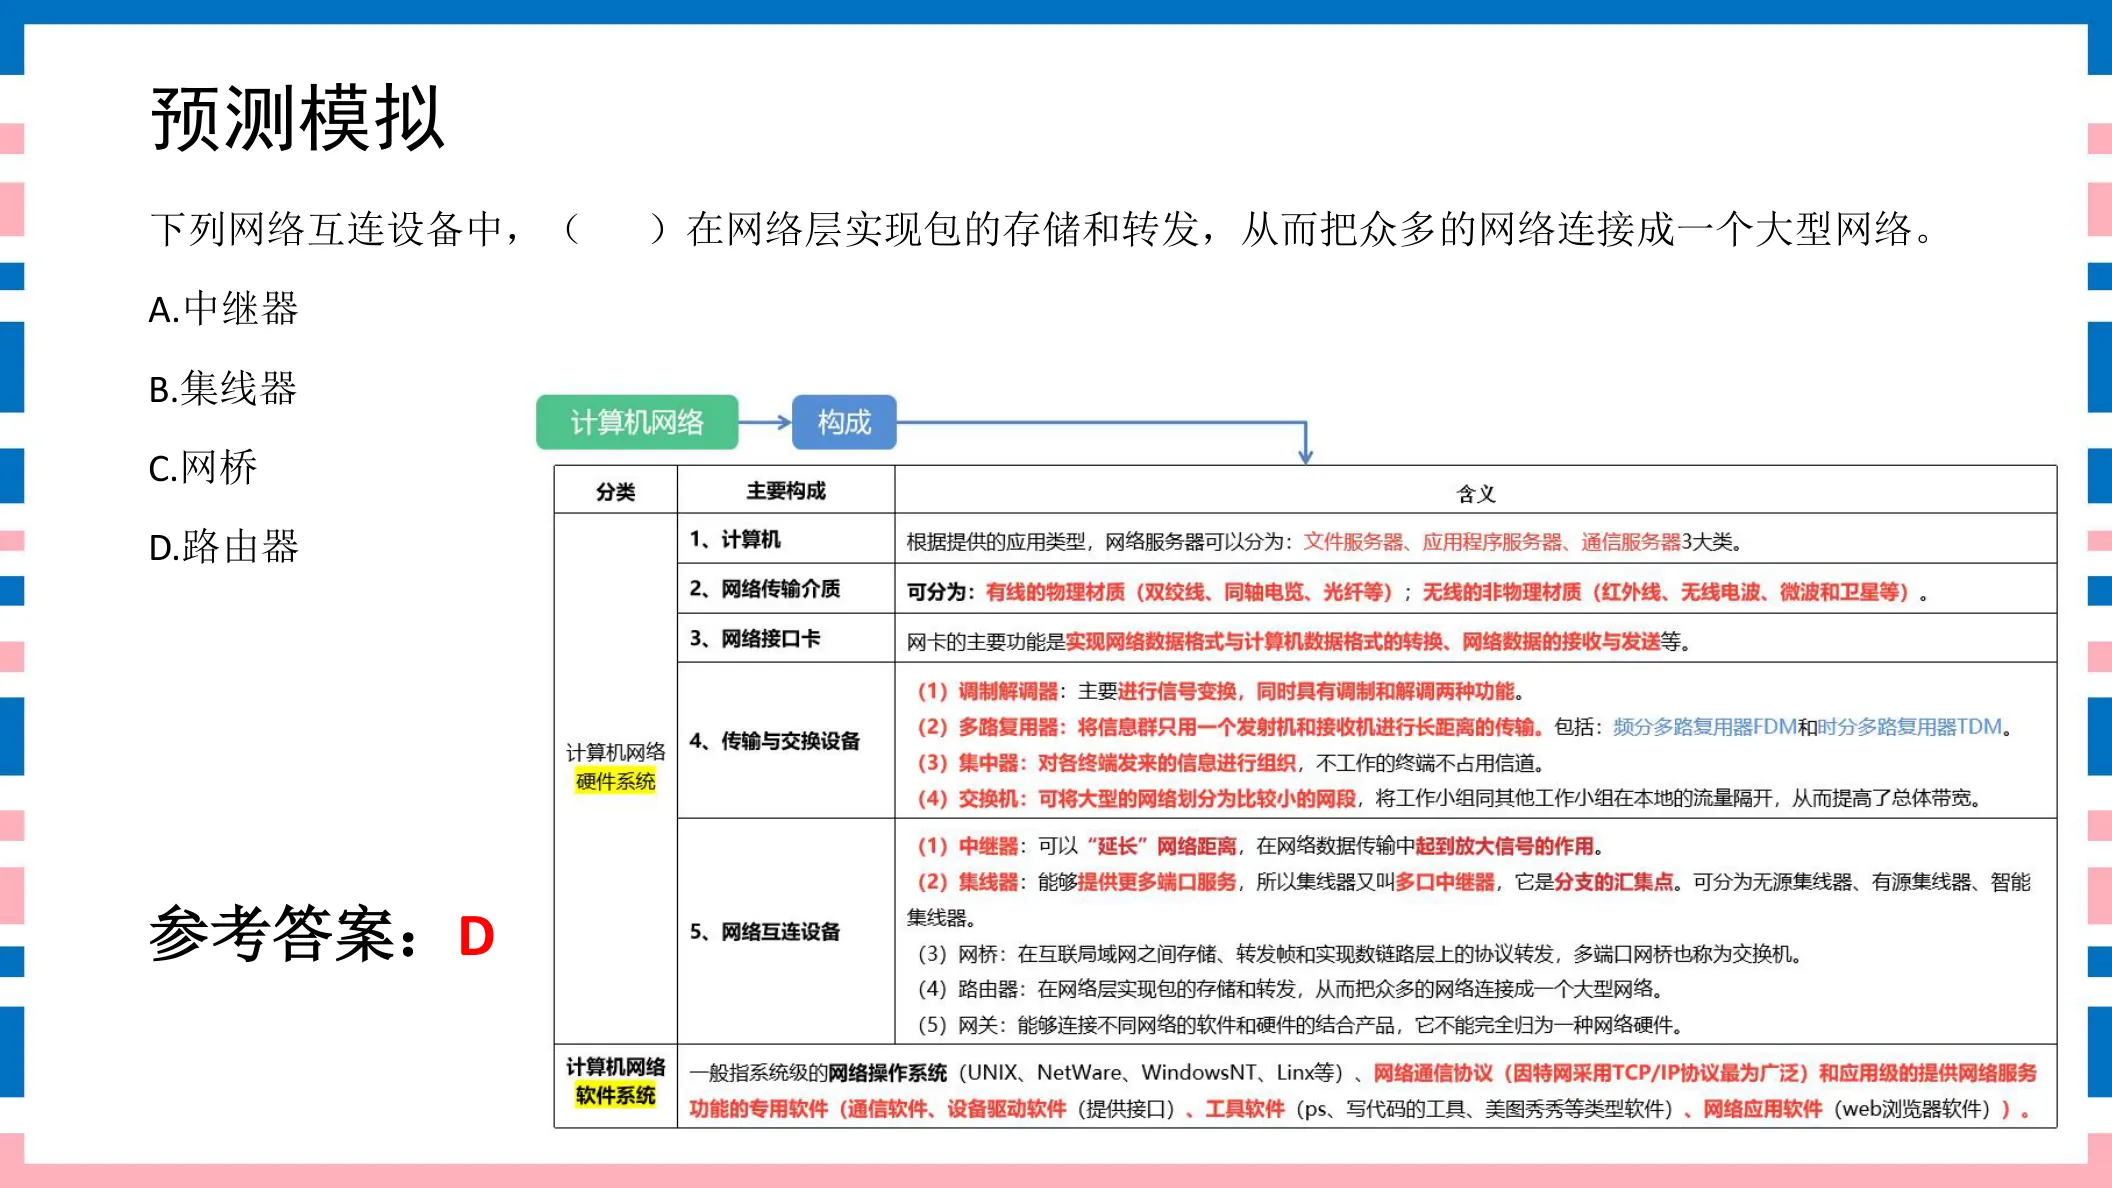This screenshot has height=1188, width=2112.
Task: Click the red 网络通信协议 text
Action: [x=1432, y=1073]
